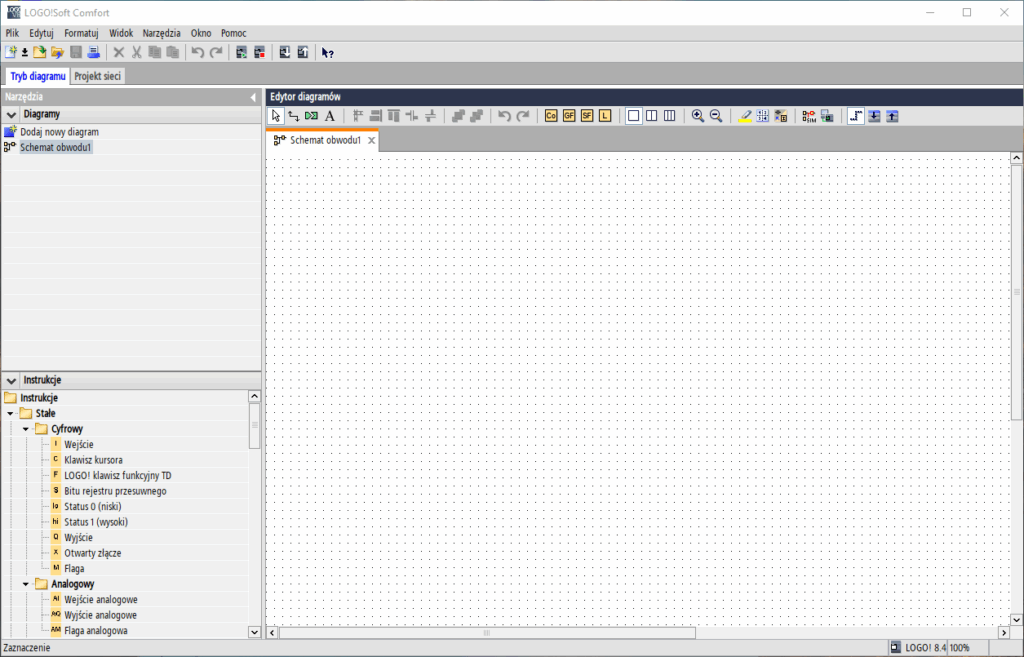The width and height of the screenshot is (1024, 657).
Task: Click Dodaj nowy diagram
Action: click(x=59, y=132)
